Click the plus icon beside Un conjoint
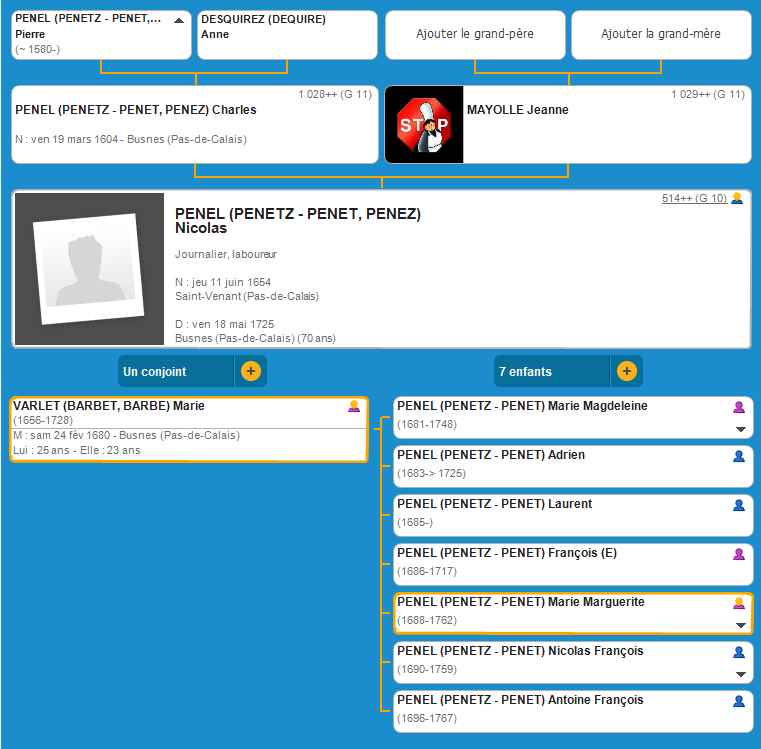This screenshot has height=749, width=761. pos(250,371)
